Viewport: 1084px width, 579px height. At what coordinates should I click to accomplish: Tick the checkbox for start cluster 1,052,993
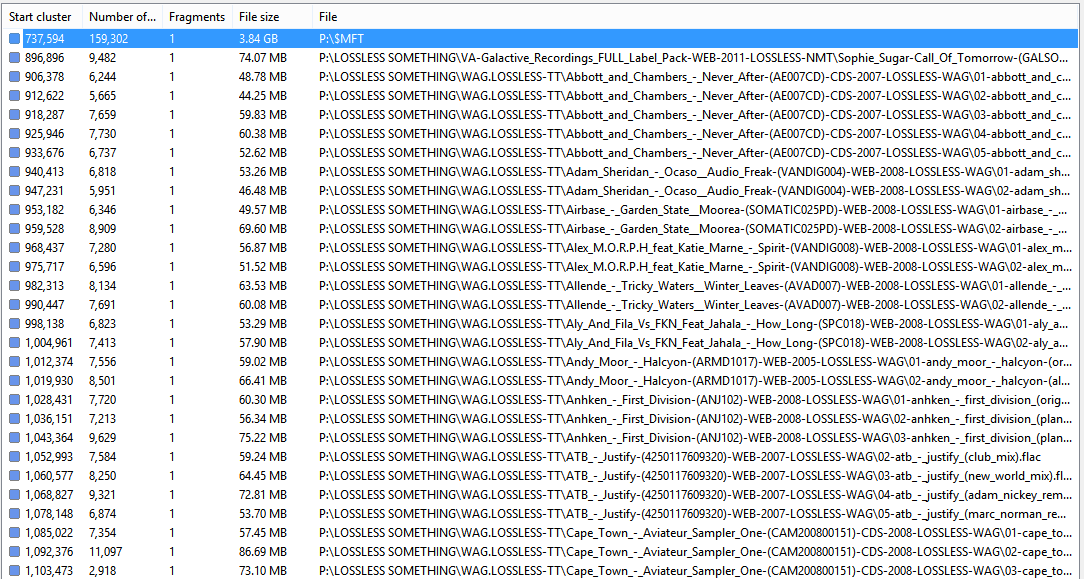point(14,456)
